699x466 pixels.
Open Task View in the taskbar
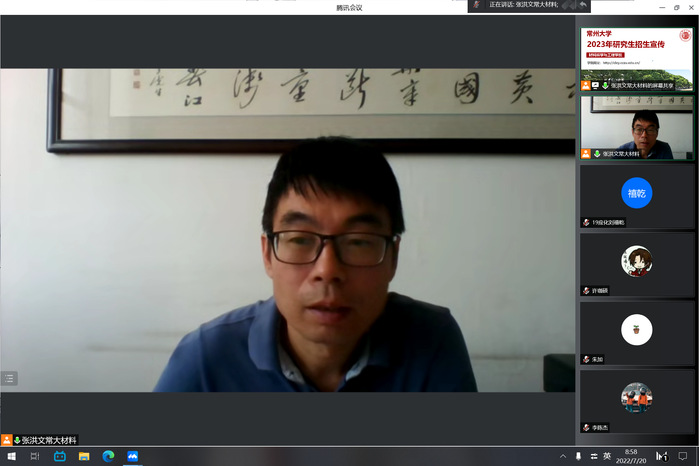[35, 456]
